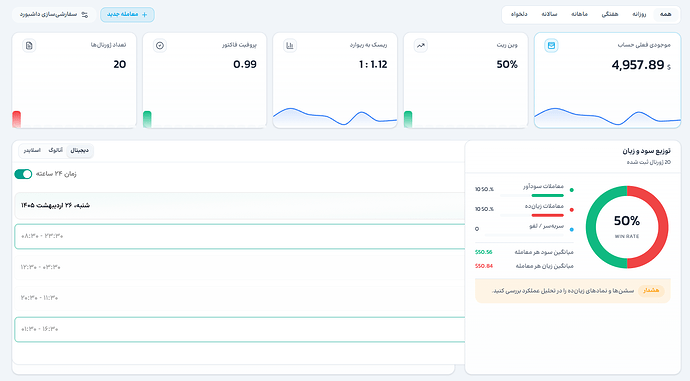This screenshot has height=381, width=690.
Task: Open سفارشی‌سازی داشبورد dashboard customization
Action: pyautogui.click(x=54, y=15)
